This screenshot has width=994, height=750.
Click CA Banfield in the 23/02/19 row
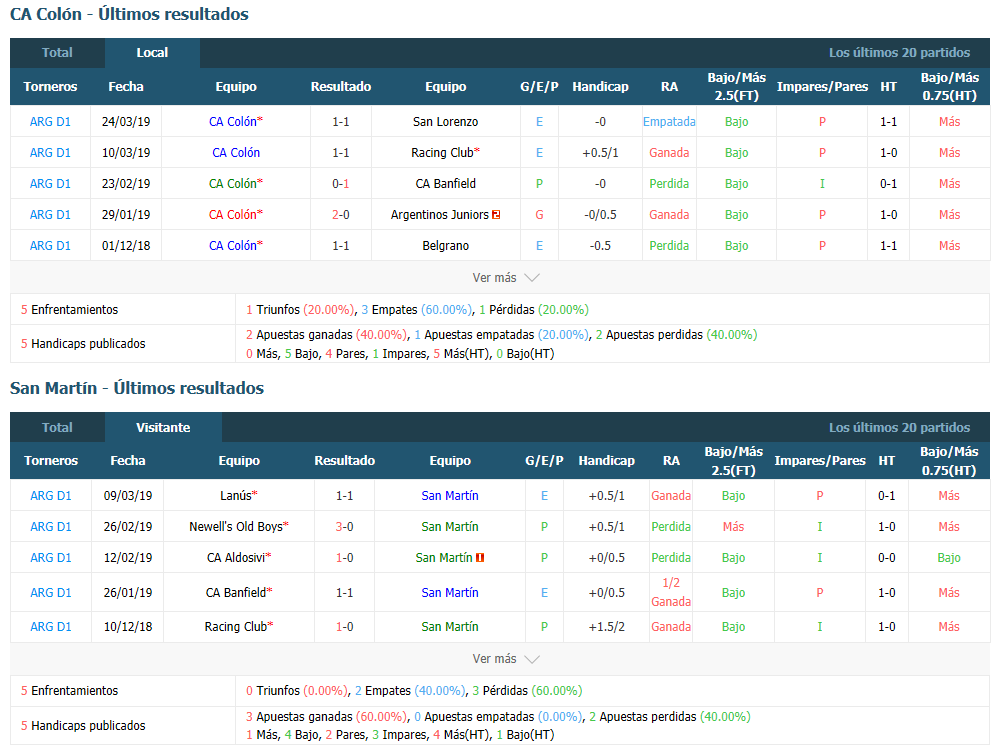[446, 184]
